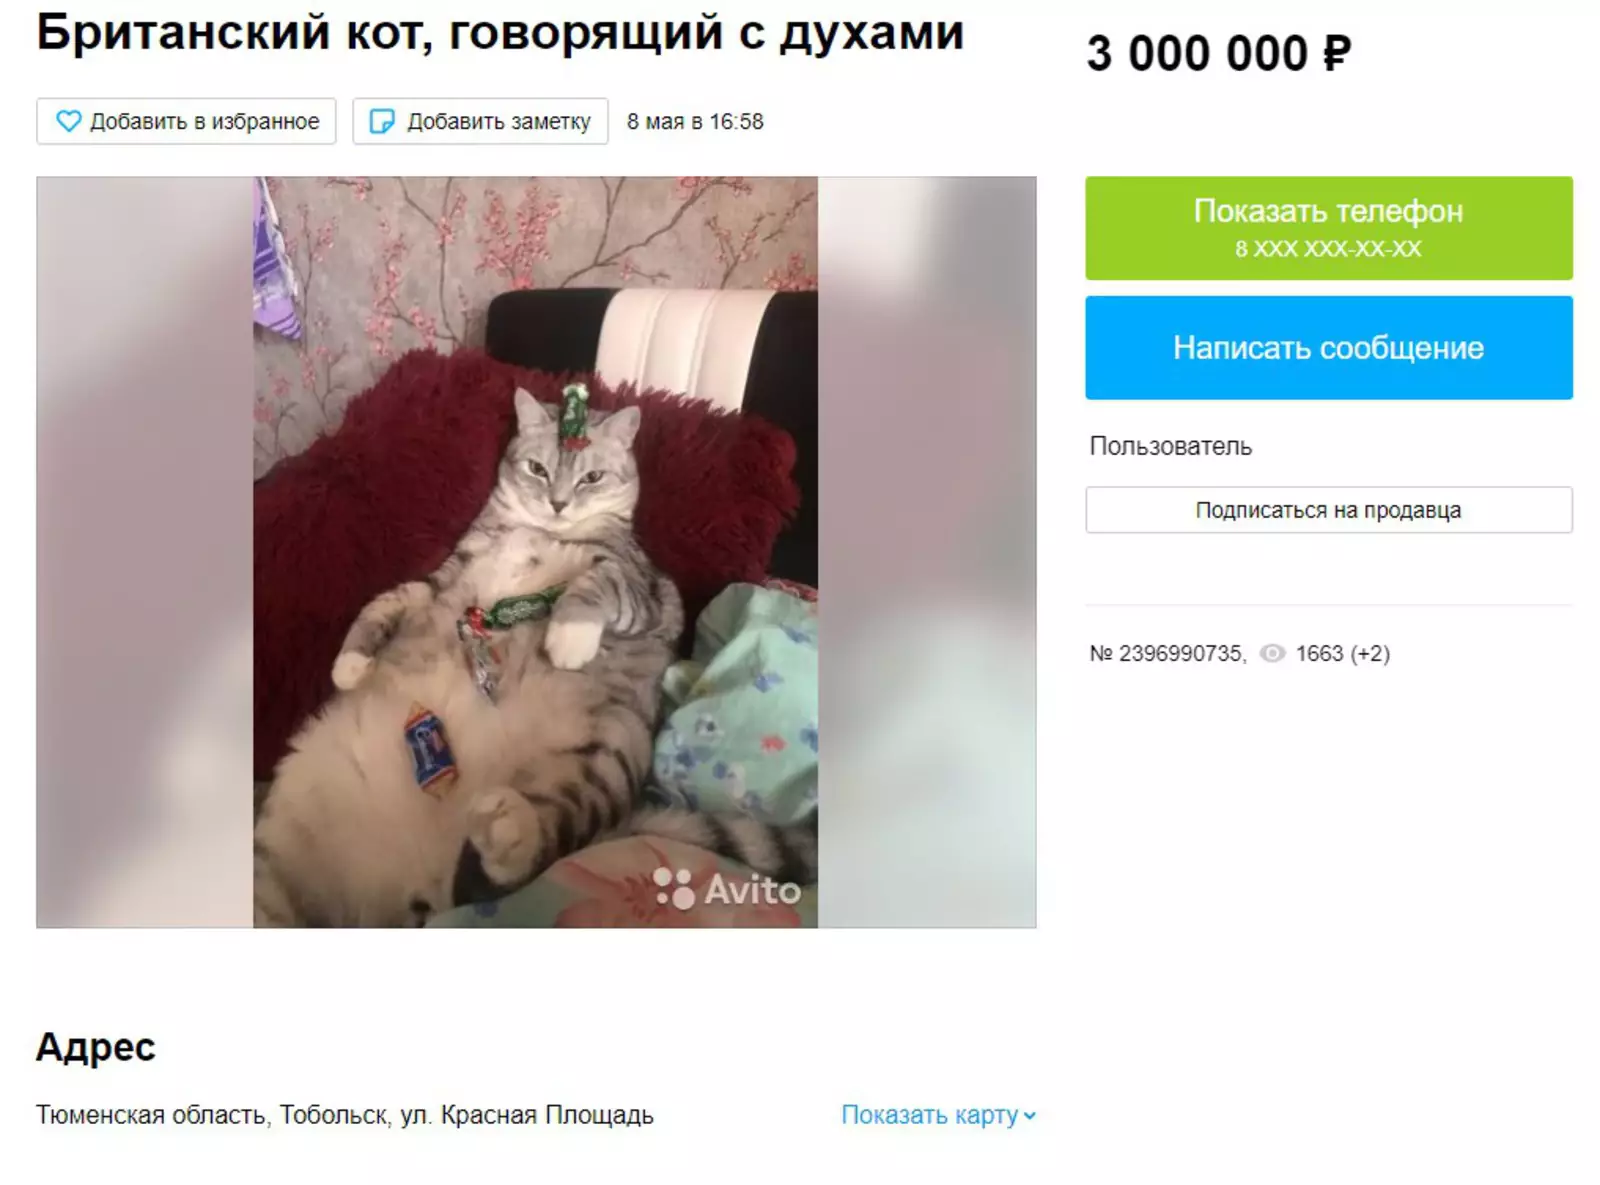Subscribe via Подписаться на продавца button

1329,510
